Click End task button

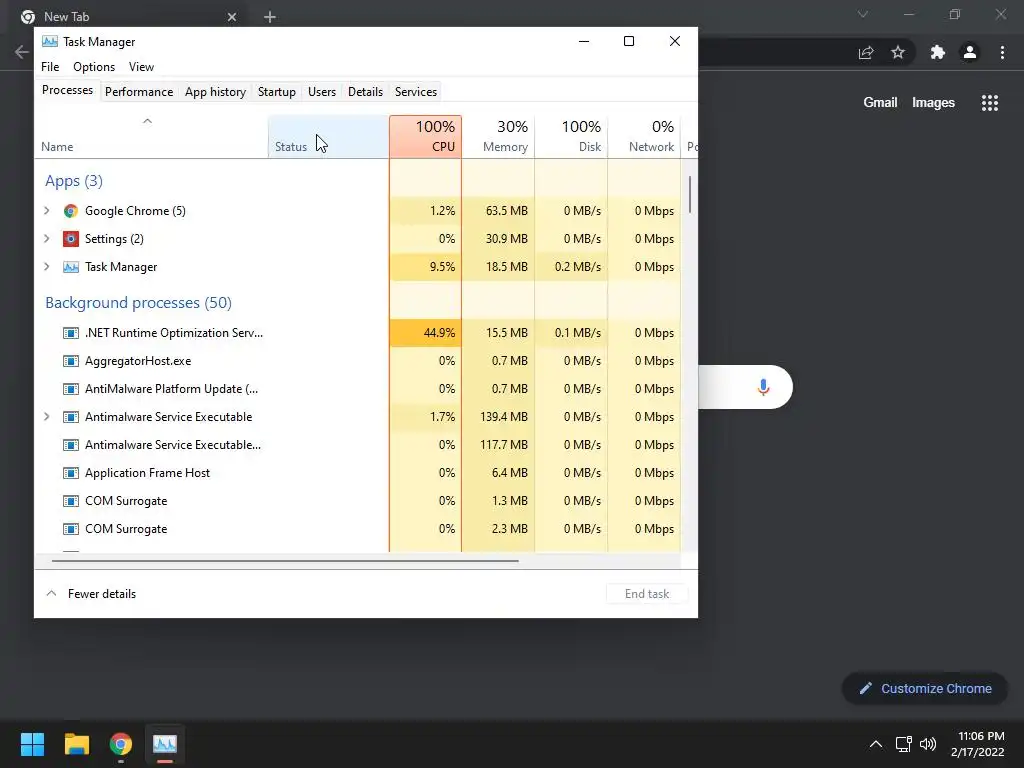tap(647, 594)
